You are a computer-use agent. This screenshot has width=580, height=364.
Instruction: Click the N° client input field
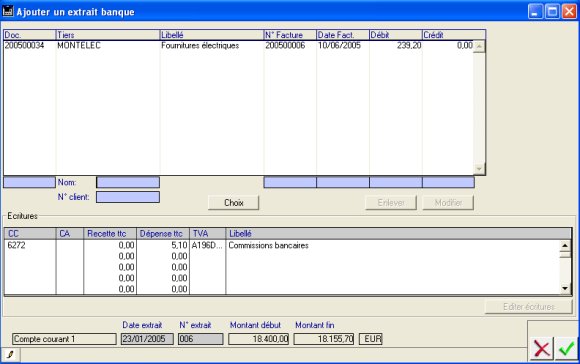[x=128, y=197]
